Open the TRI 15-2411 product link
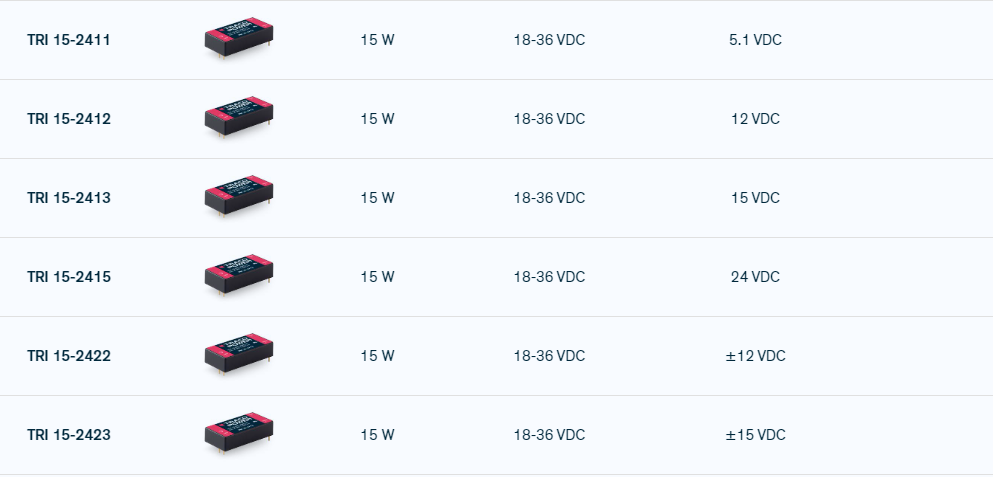Screen dimensions: 993x477 coord(69,40)
